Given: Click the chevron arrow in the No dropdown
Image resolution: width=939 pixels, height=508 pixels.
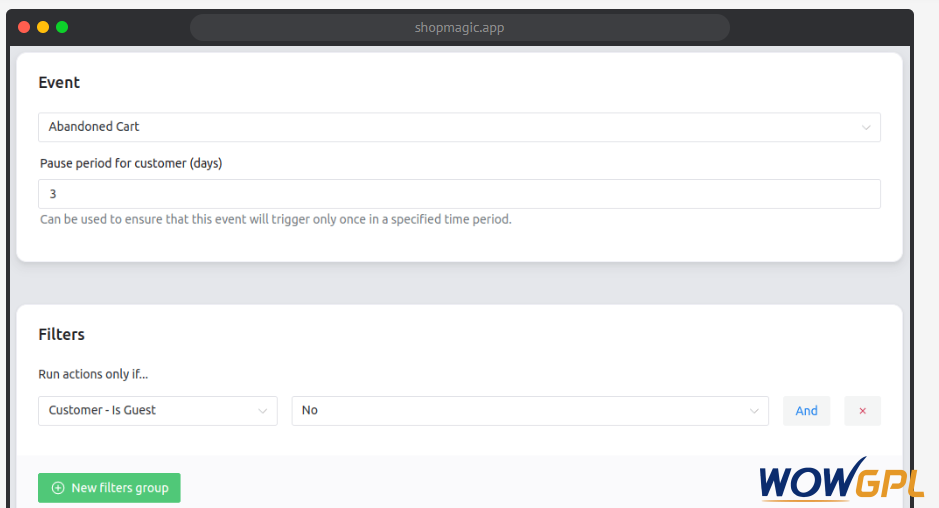Looking at the screenshot, I should (754, 411).
